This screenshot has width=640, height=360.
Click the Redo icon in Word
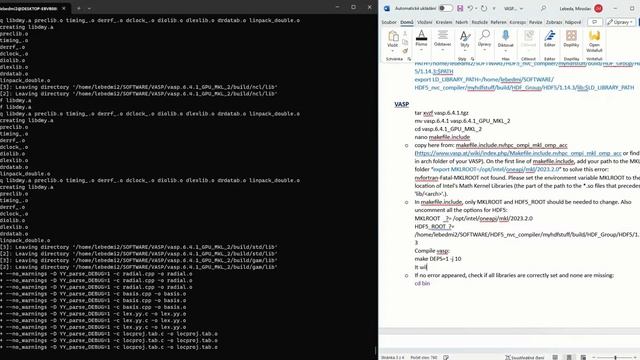pos(484,8)
